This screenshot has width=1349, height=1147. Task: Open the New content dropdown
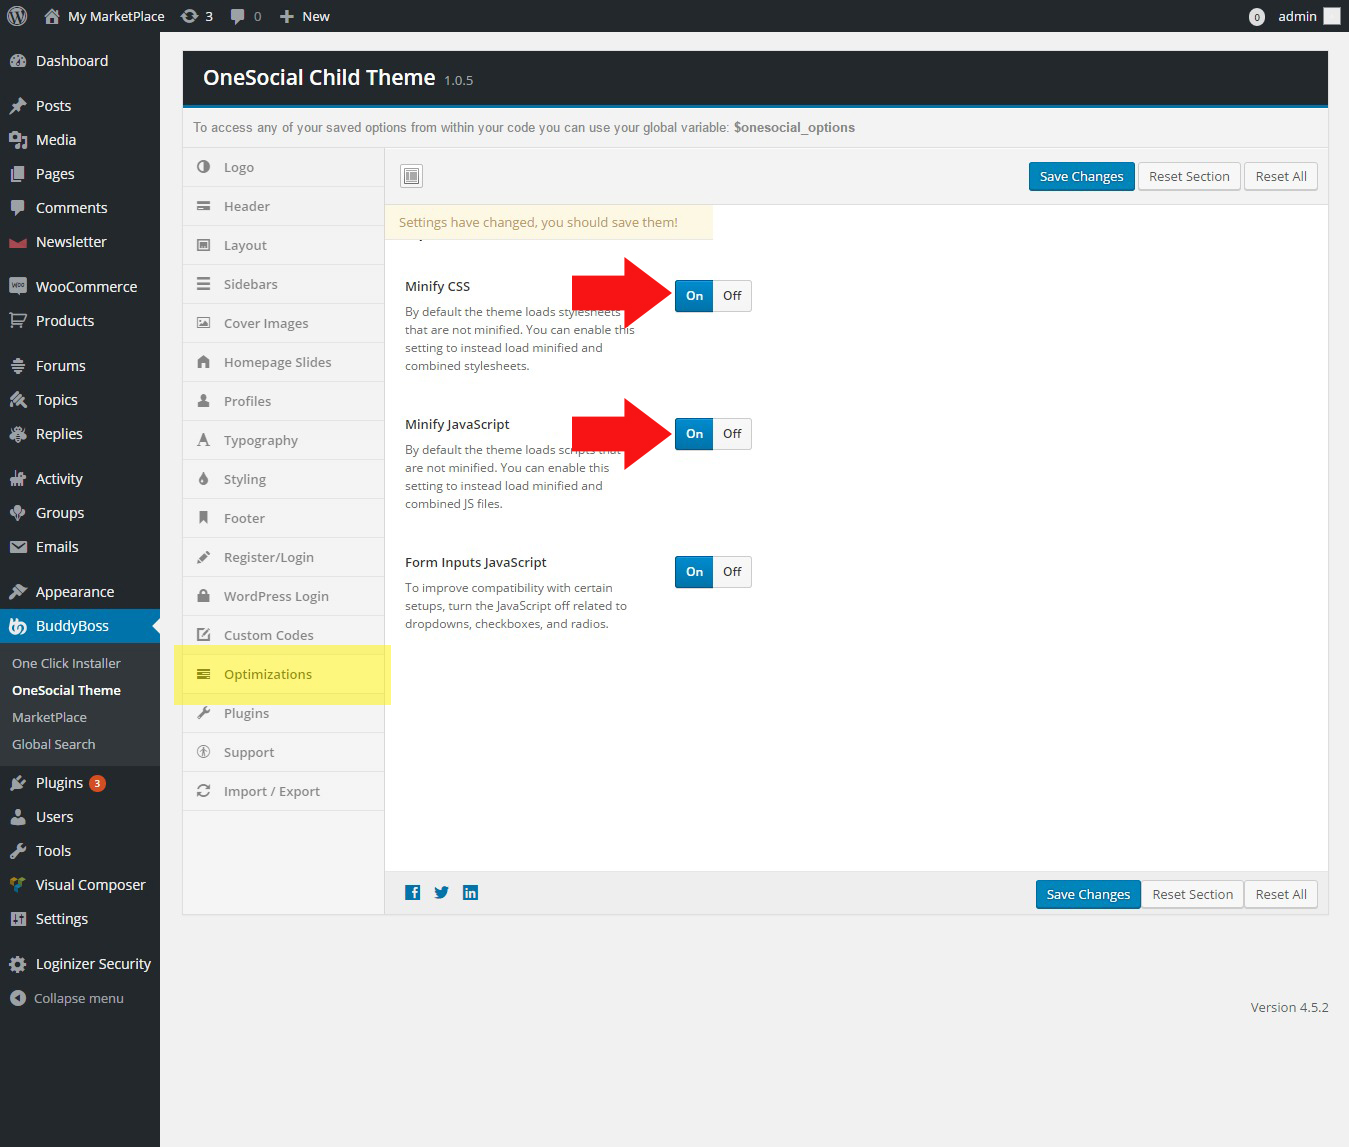[x=305, y=16]
